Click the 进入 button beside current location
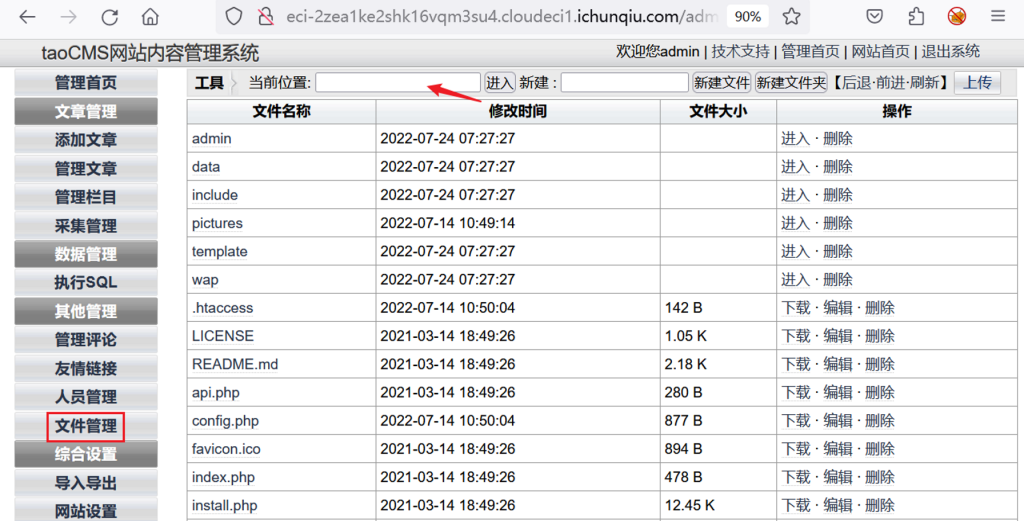The width and height of the screenshot is (1024, 521). tap(500, 83)
